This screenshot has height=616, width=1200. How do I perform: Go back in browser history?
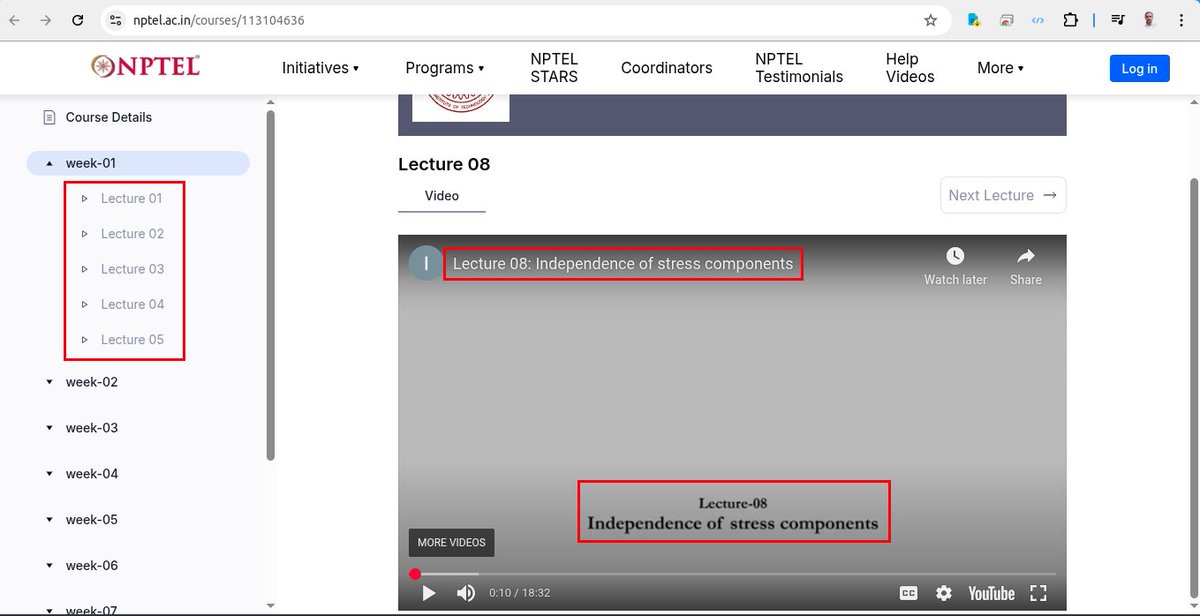(x=15, y=20)
